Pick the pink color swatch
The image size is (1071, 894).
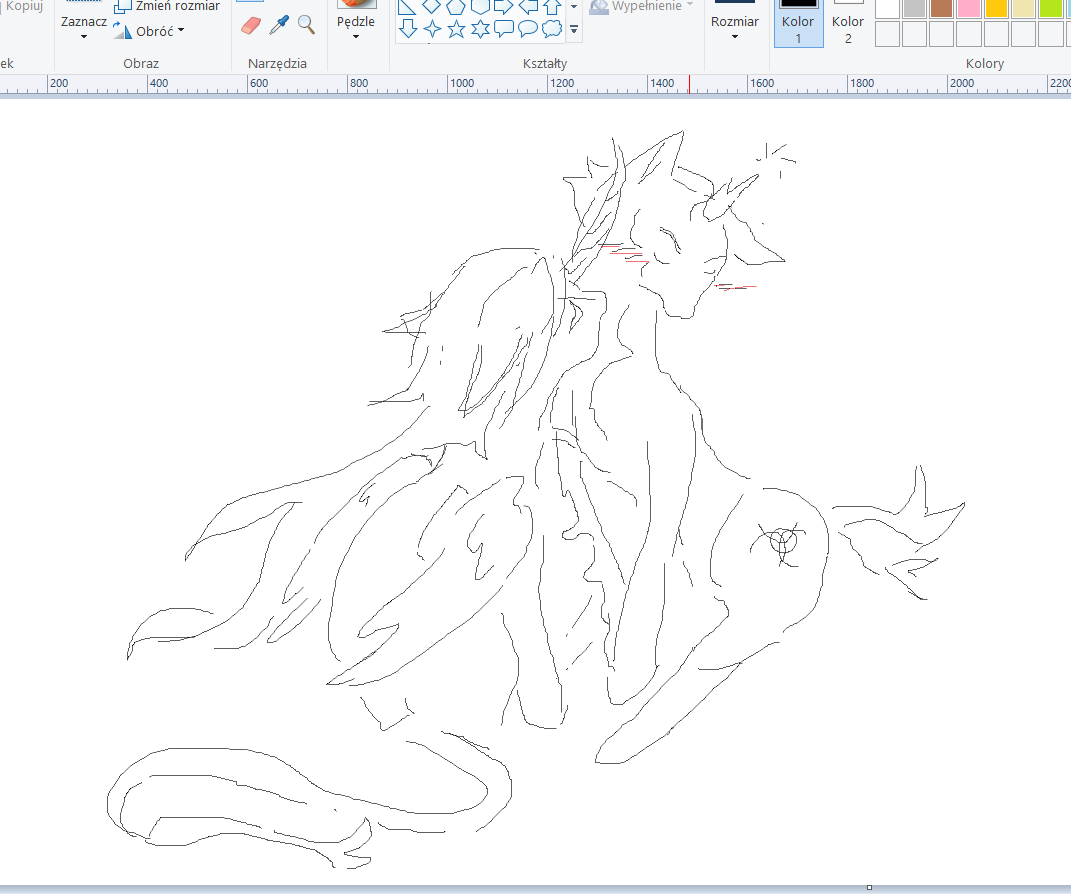[x=969, y=8]
